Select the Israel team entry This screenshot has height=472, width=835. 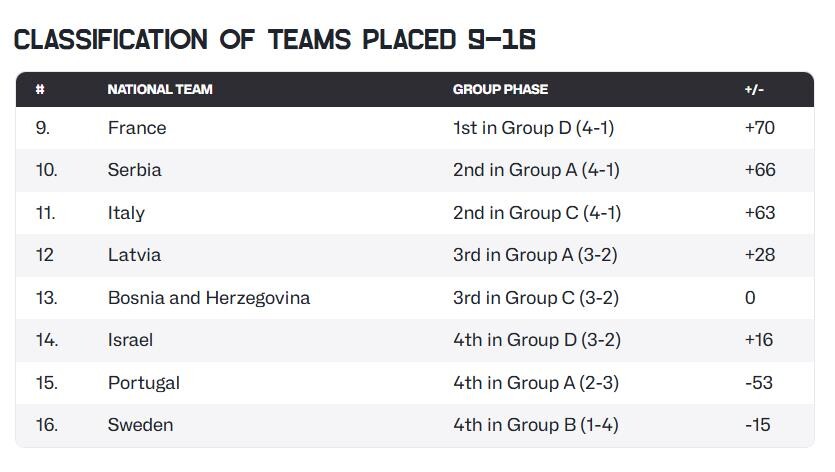[x=130, y=340]
